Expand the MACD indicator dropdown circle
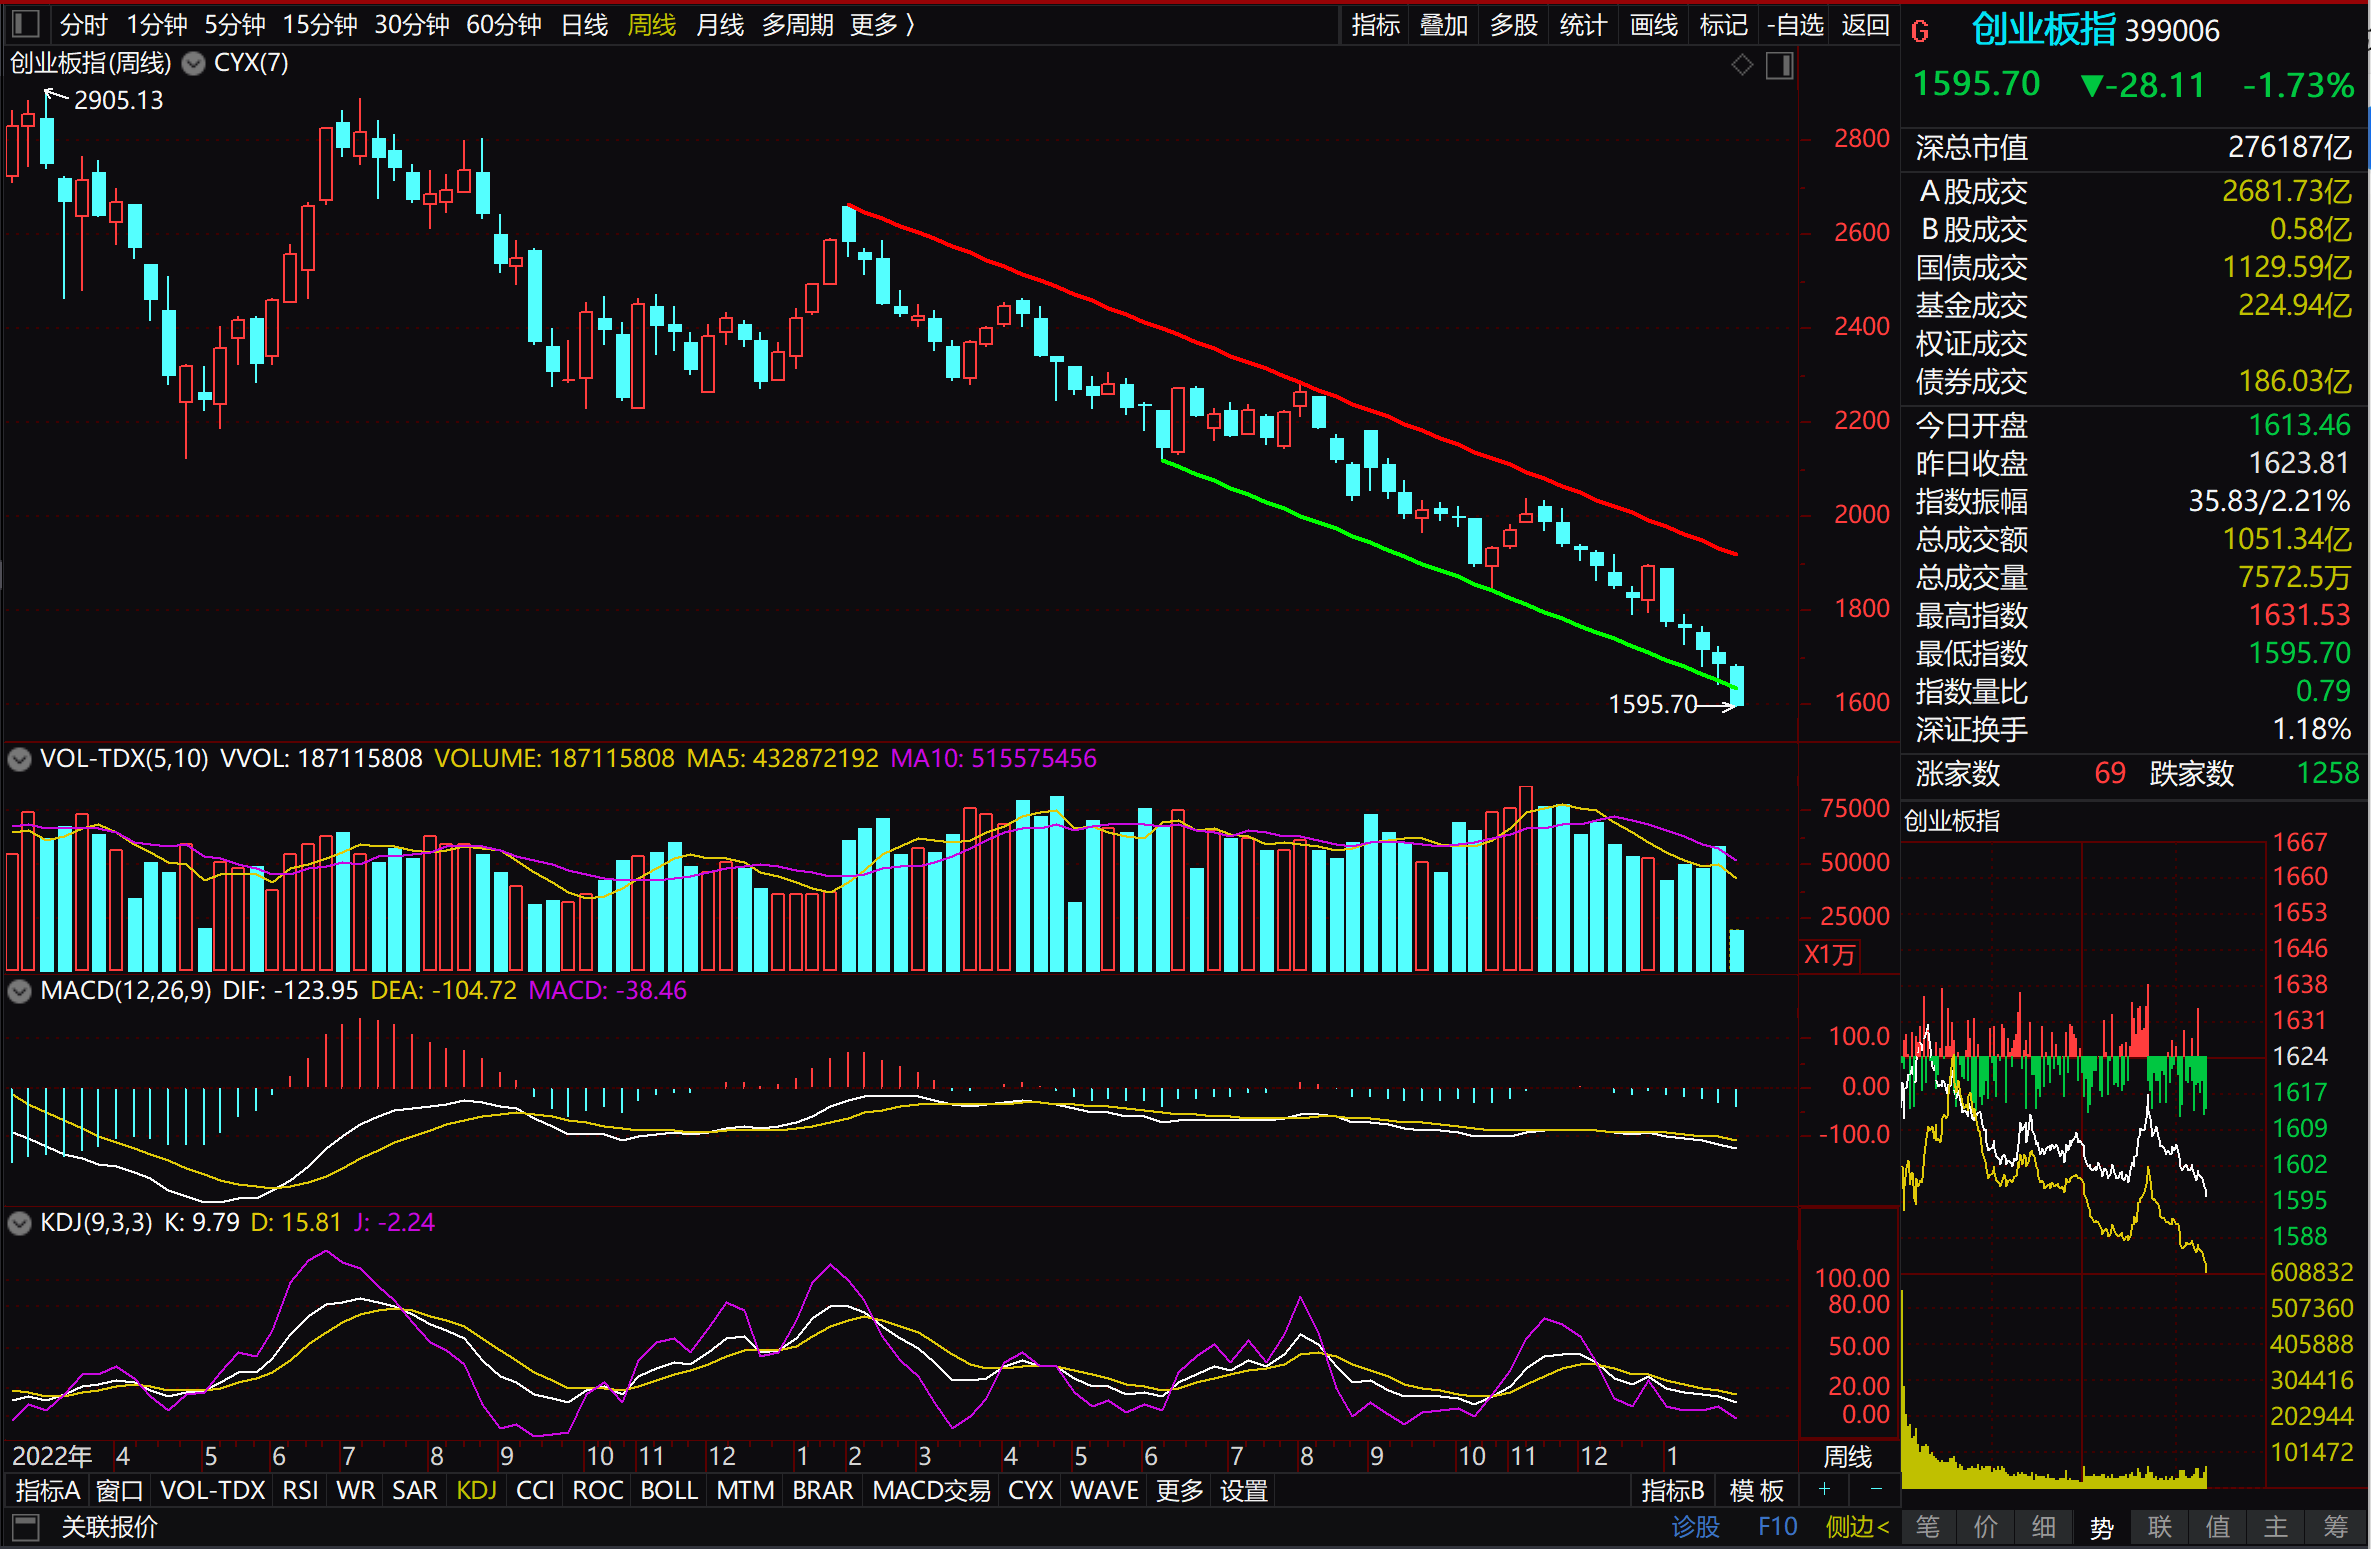The image size is (2371, 1549). [x=19, y=991]
